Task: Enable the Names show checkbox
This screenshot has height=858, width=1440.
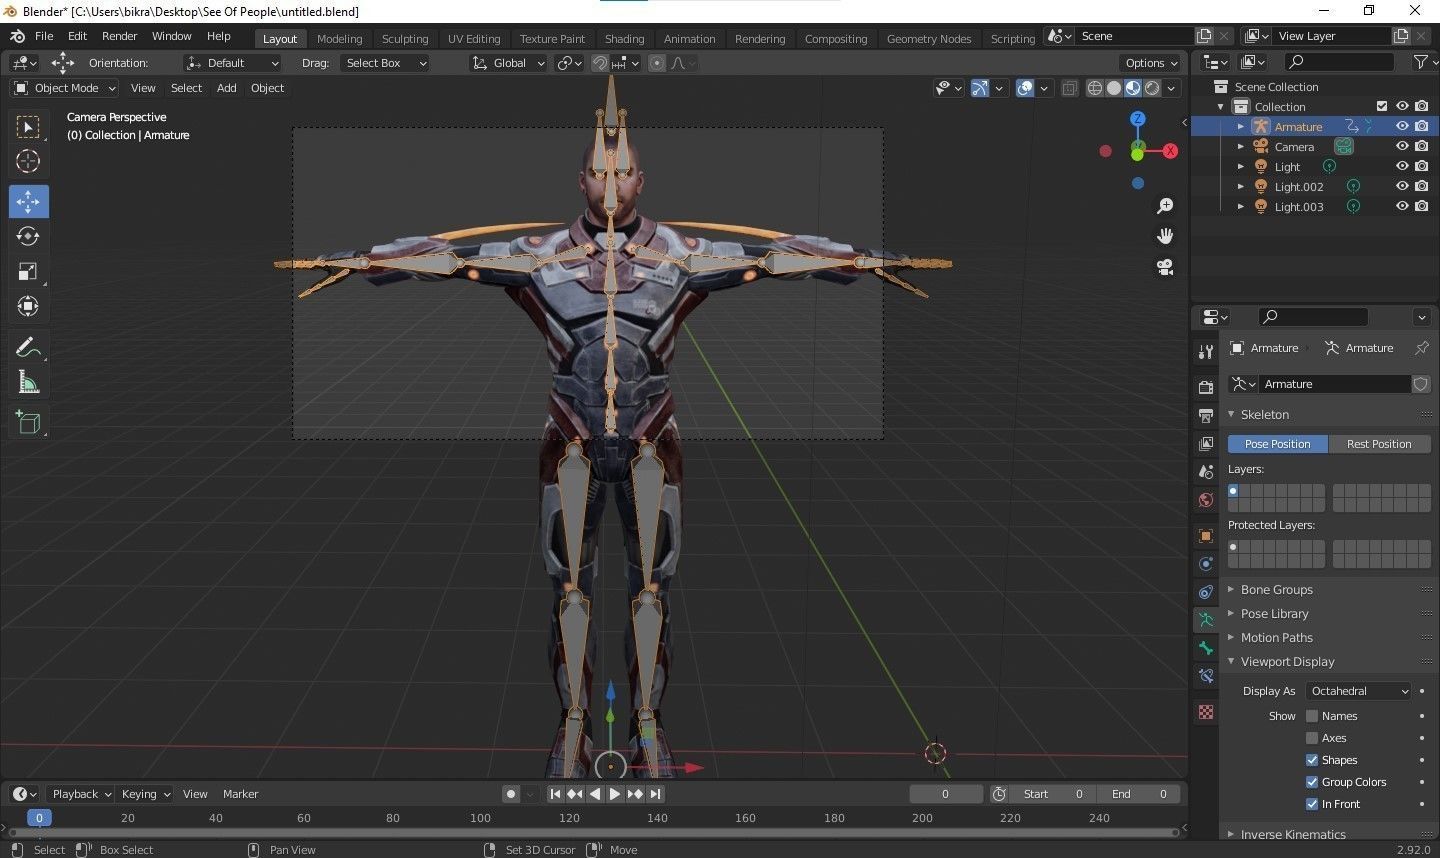Action: 1312,716
